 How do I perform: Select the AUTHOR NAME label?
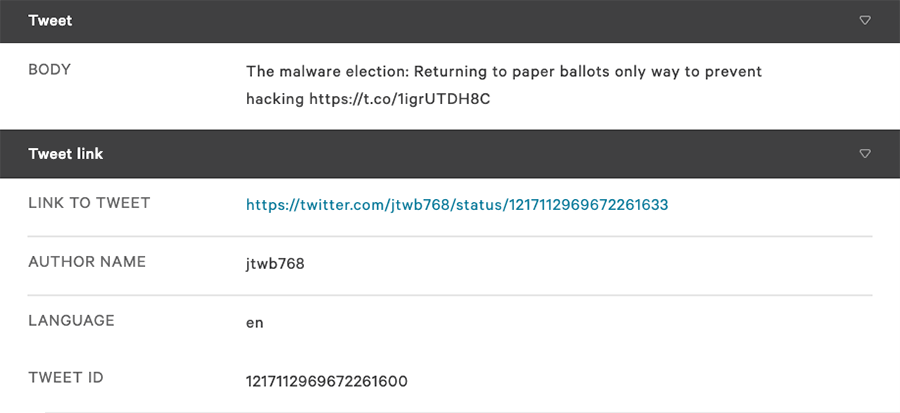[x=87, y=262]
